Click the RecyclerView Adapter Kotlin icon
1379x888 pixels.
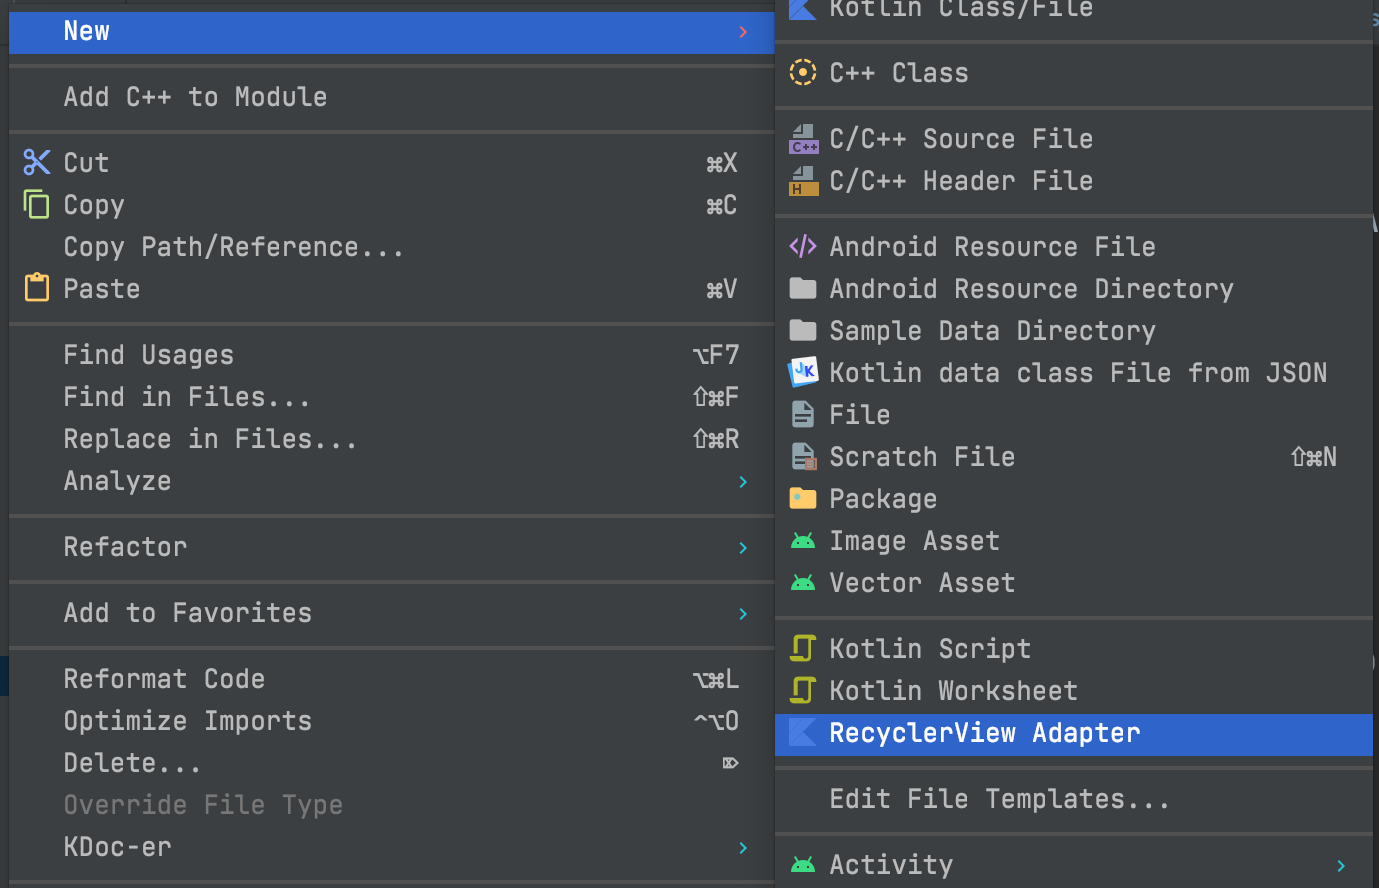803,732
